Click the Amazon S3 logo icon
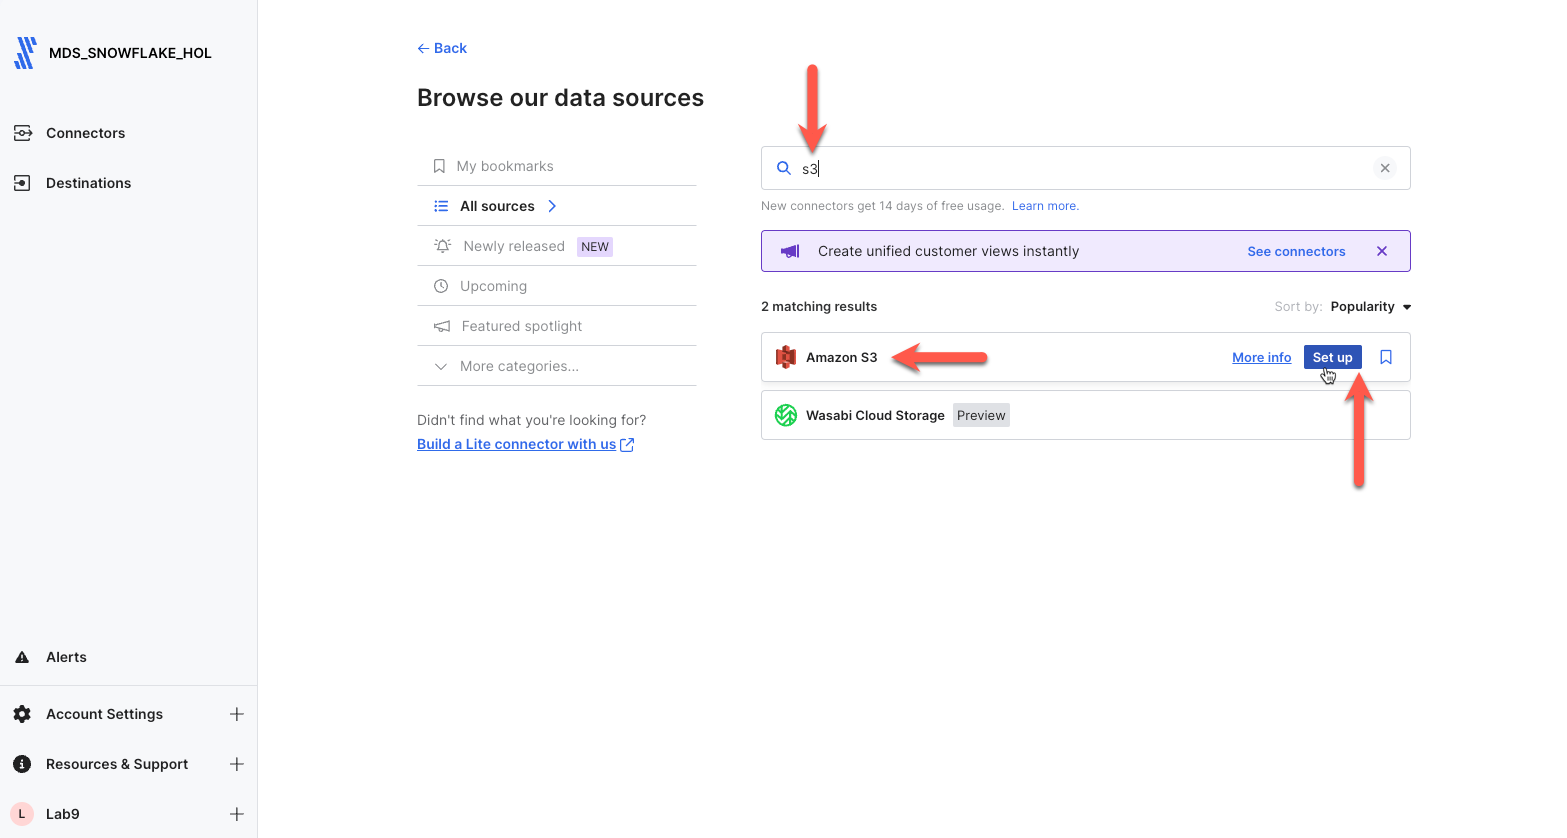The image size is (1567, 838). 786,357
